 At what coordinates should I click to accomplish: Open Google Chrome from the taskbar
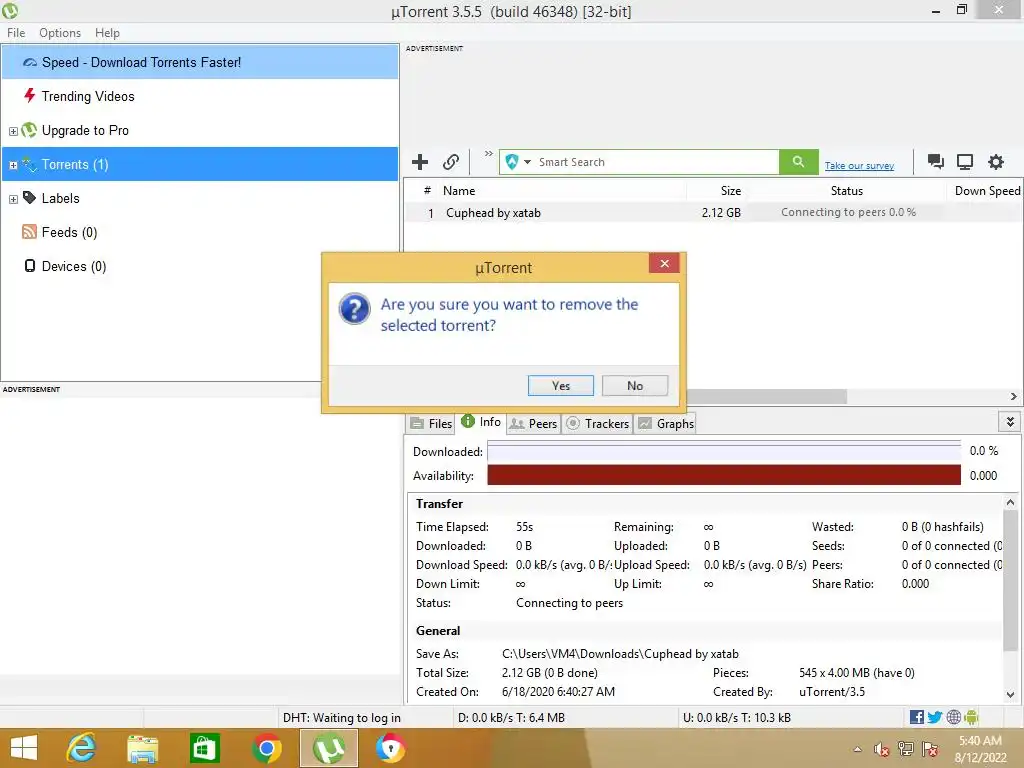tap(266, 748)
